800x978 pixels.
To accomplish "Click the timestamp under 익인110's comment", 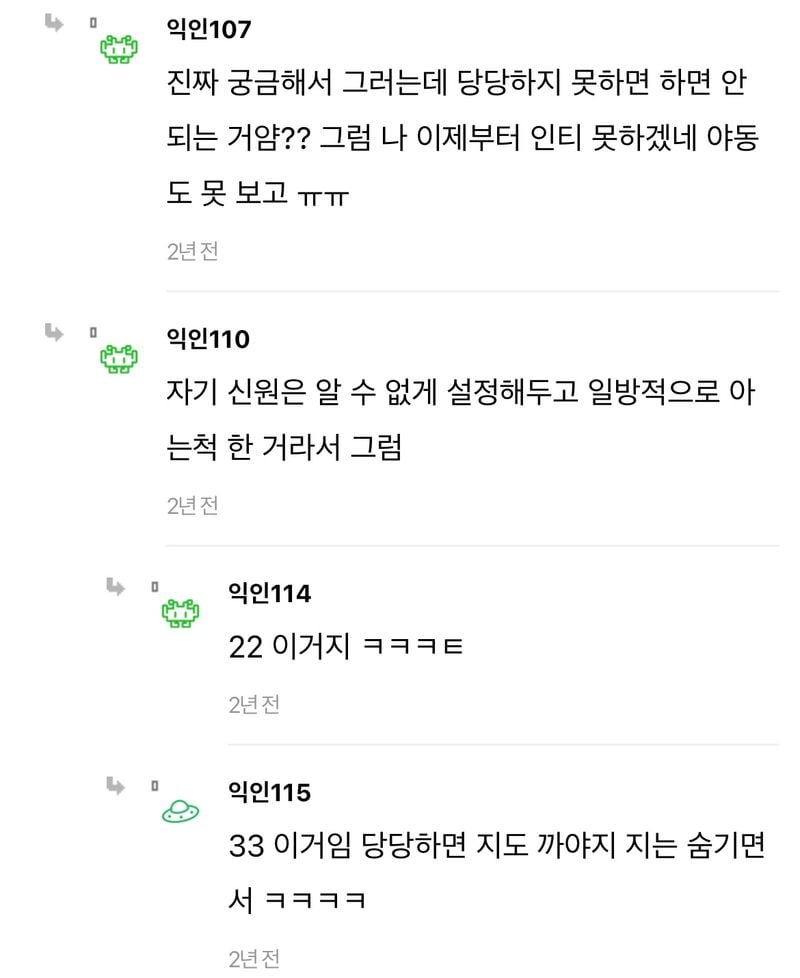I will click(x=192, y=505).
